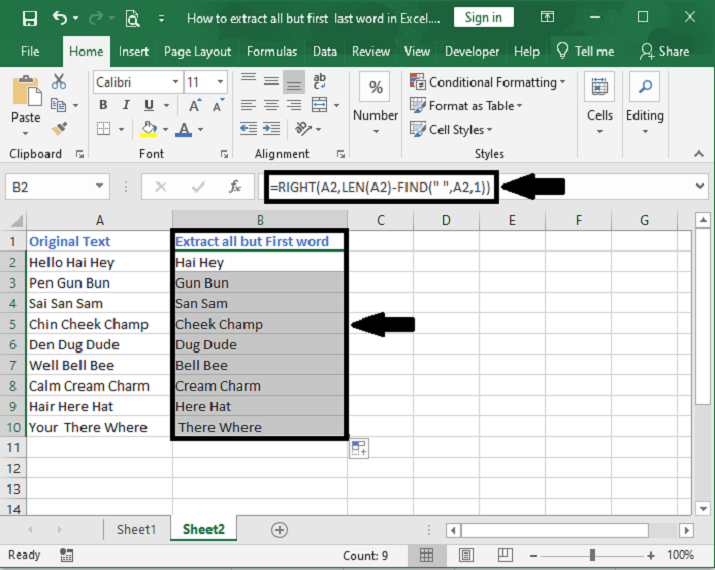Toggle Underline formatting
715x570 pixels.
pyautogui.click(x=149, y=105)
